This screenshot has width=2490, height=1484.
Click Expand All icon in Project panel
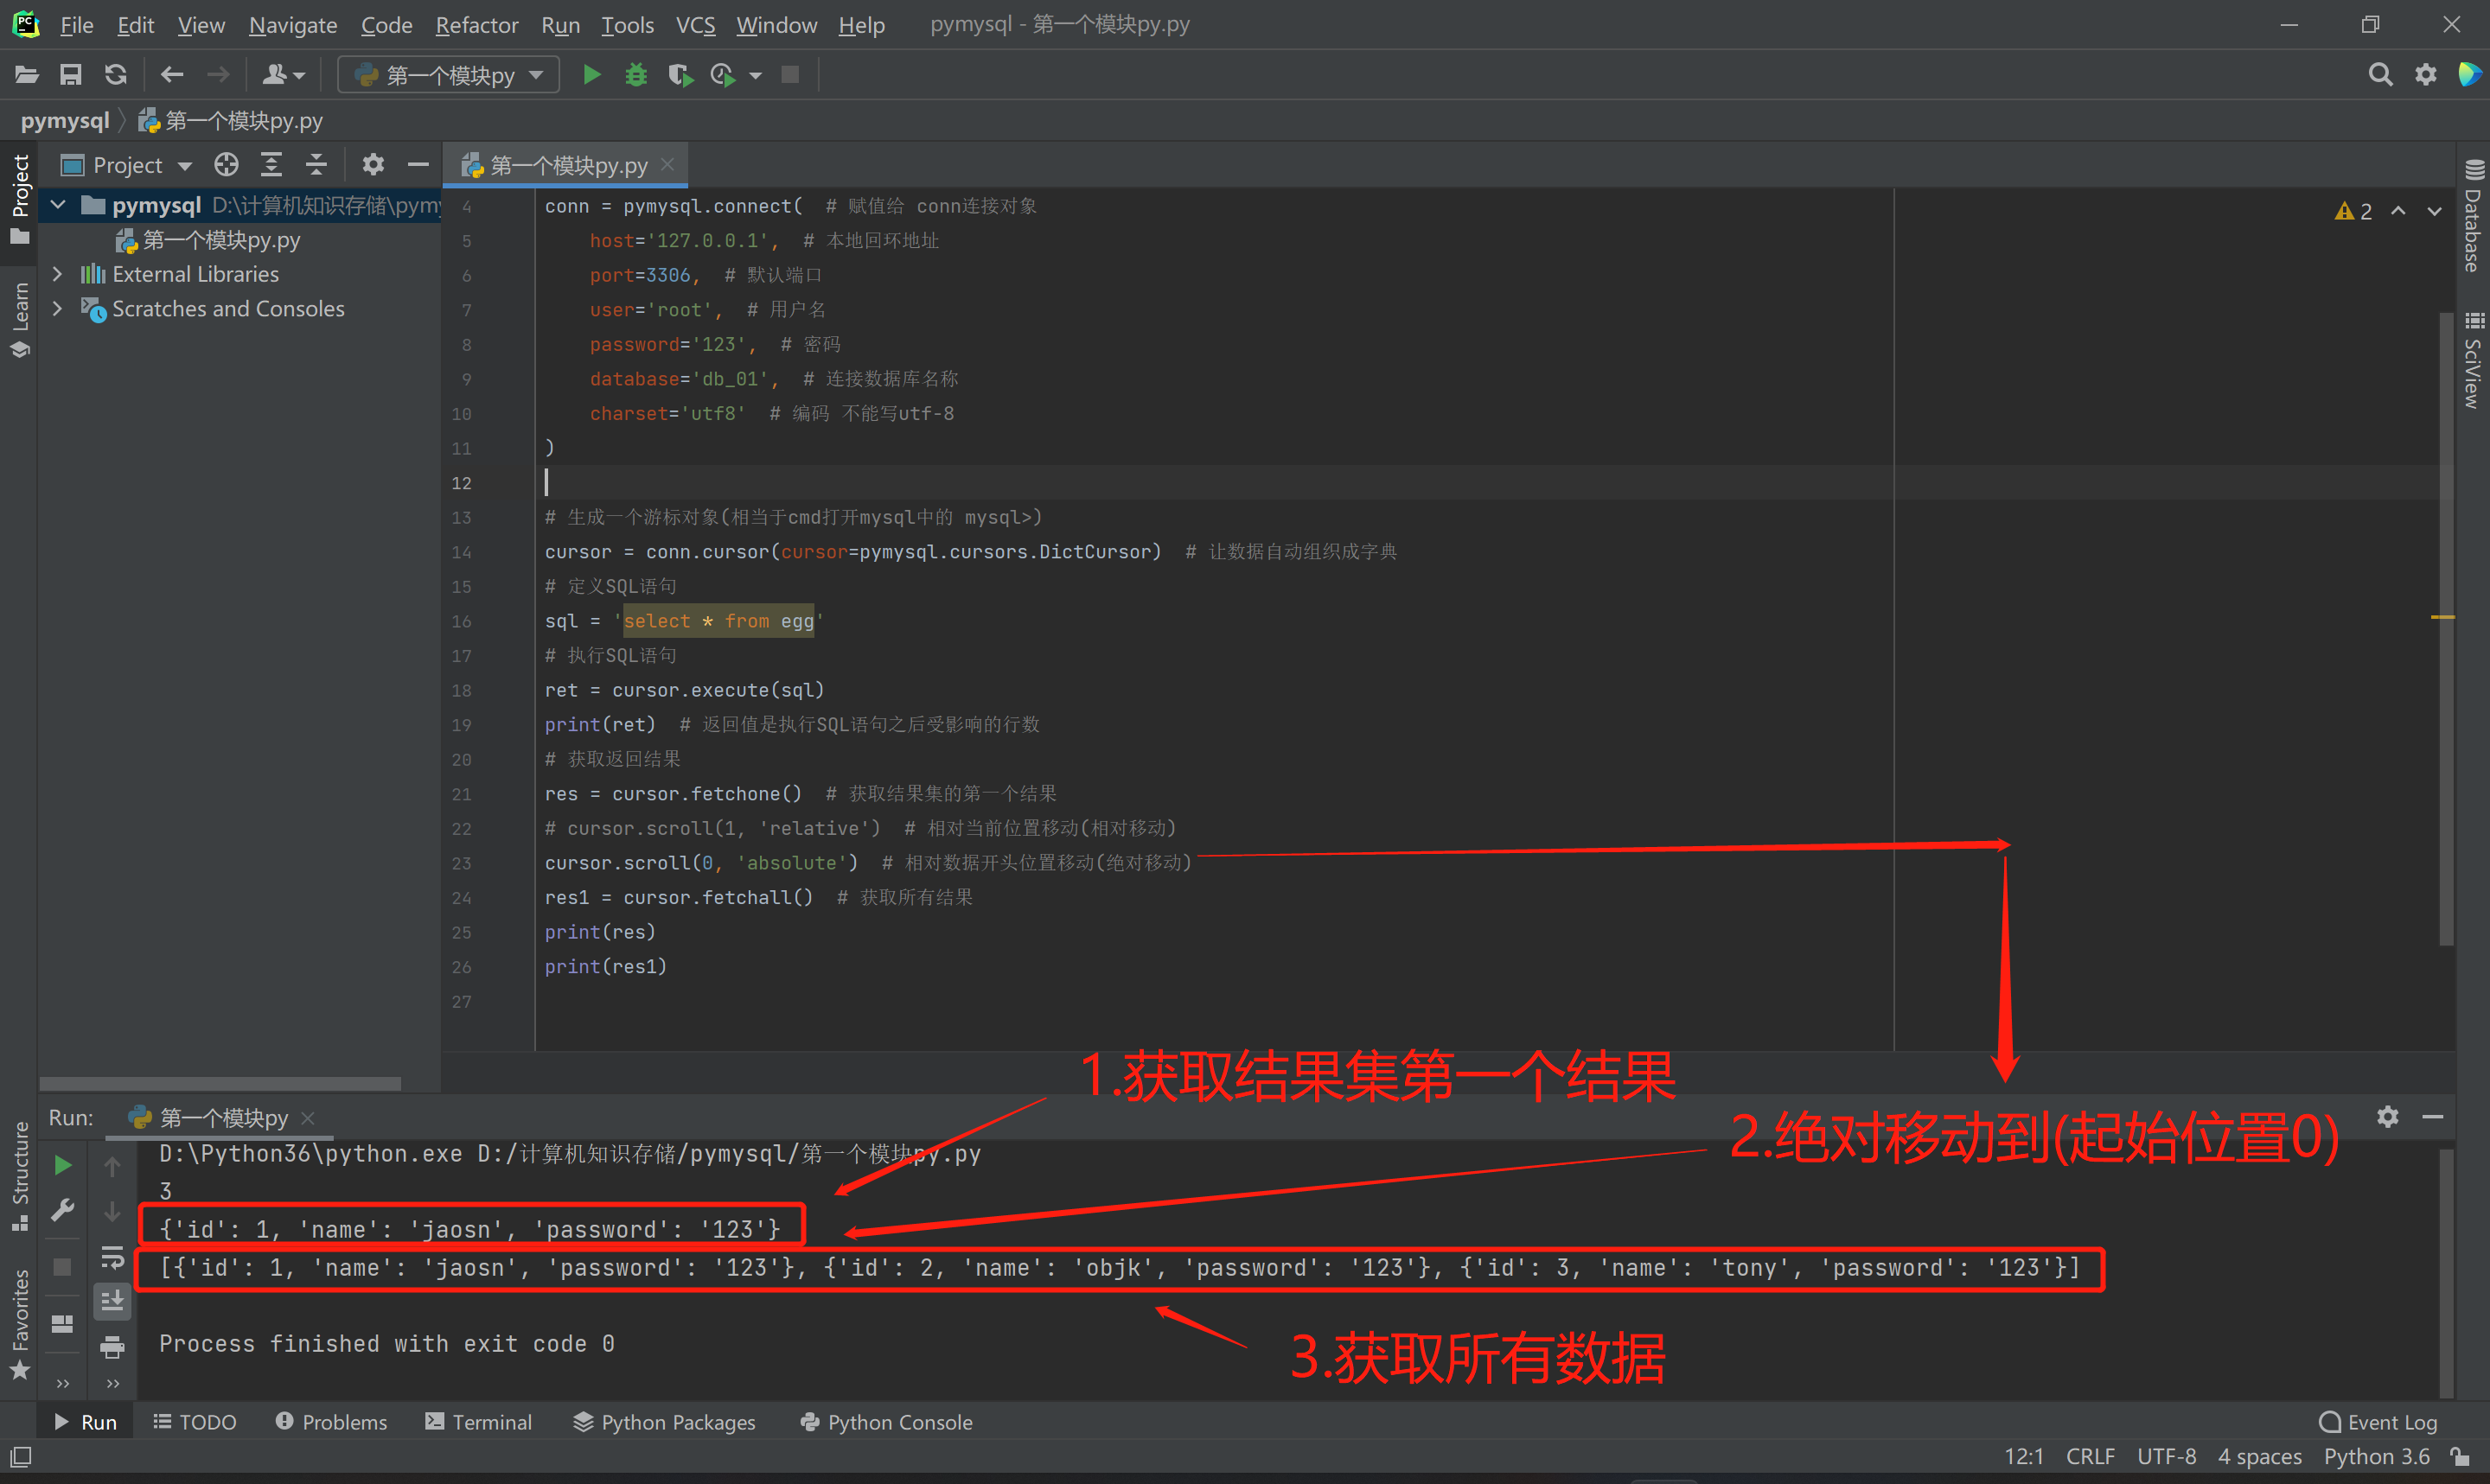(271, 165)
